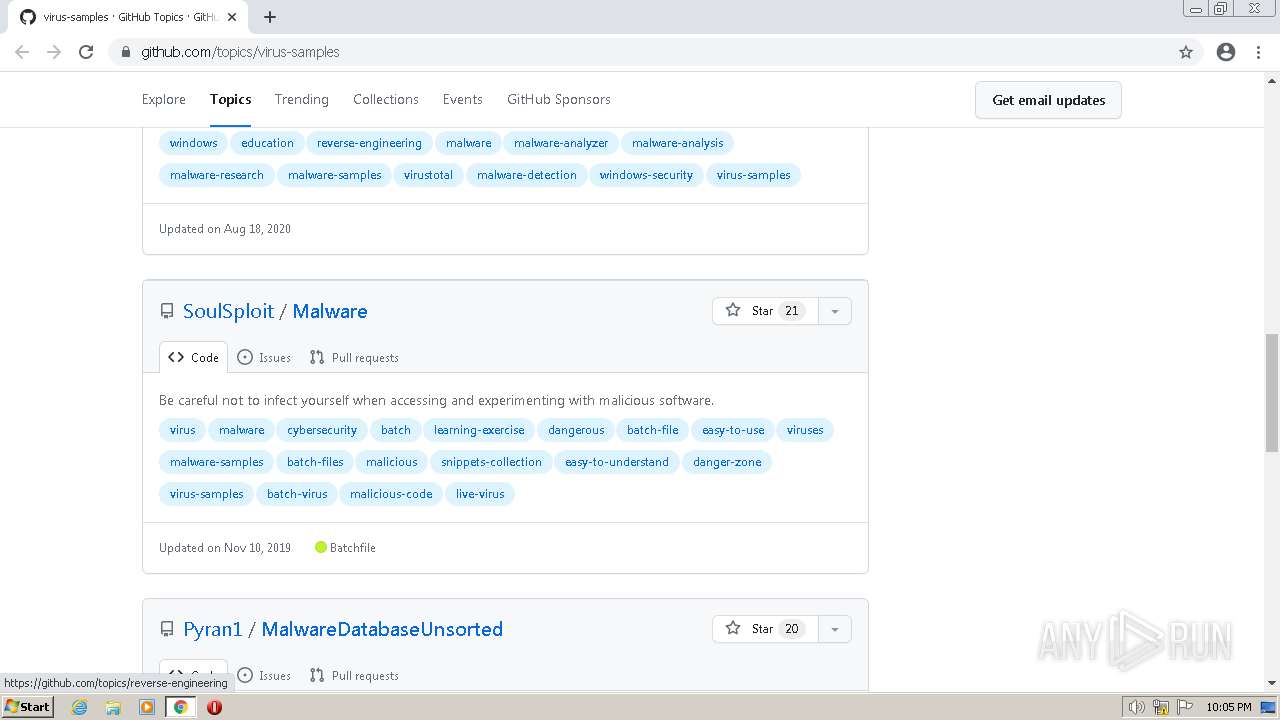This screenshot has width=1280, height=720.
Task: Click the cybersecurity topic tag
Action: point(322,430)
